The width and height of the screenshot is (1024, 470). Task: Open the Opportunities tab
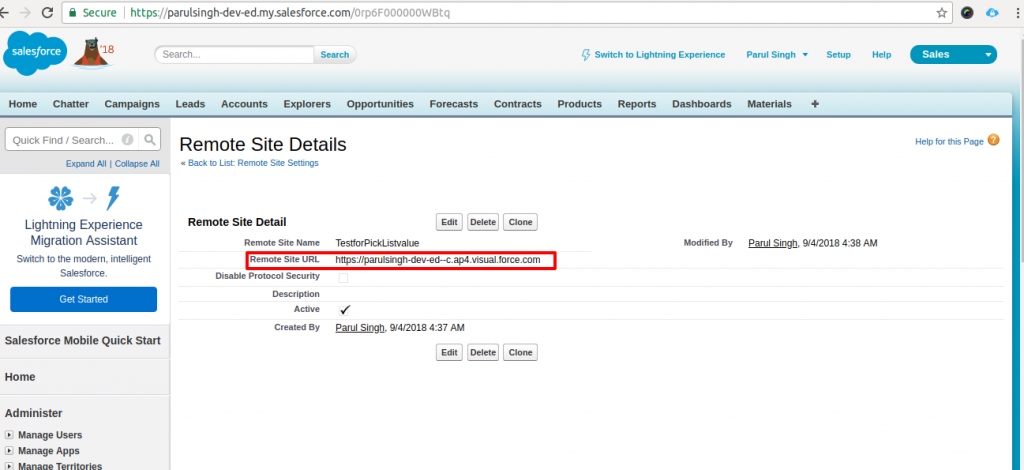click(x=380, y=104)
